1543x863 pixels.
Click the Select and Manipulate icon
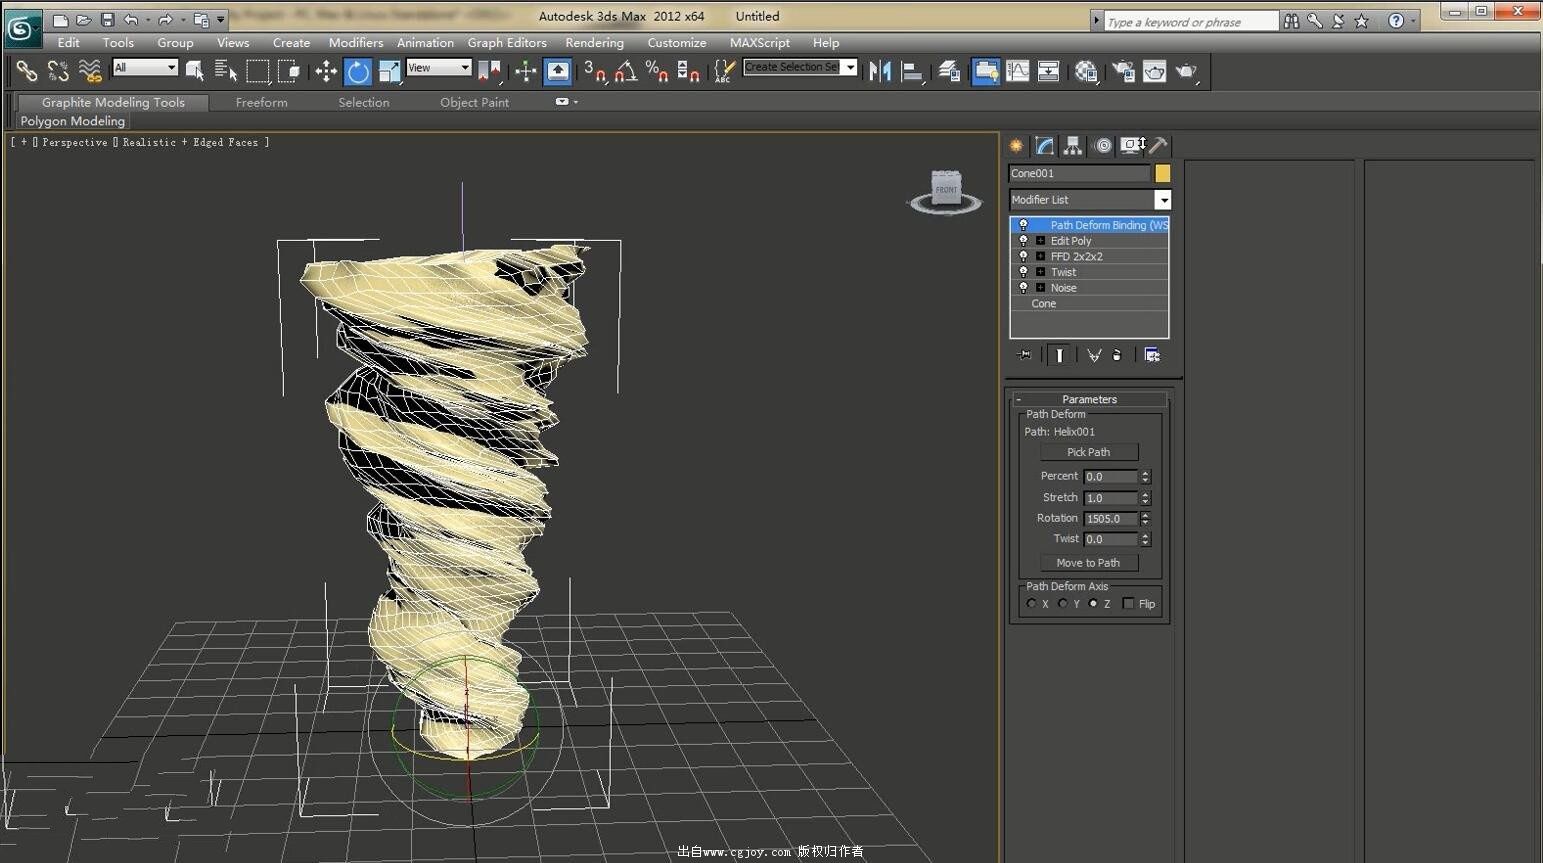point(525,71)
